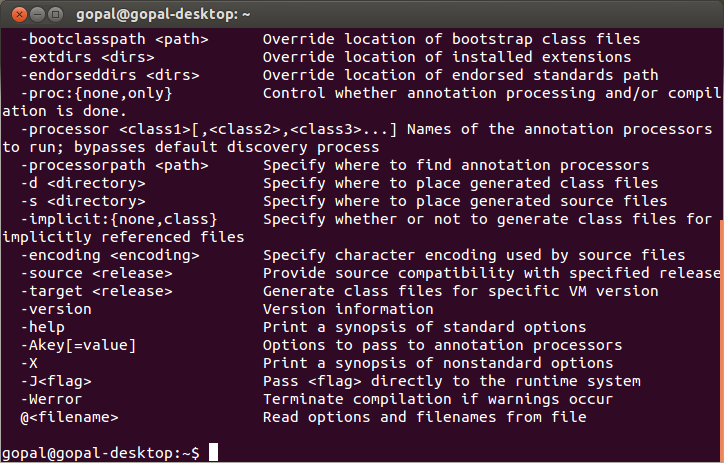Viewport: 724px width, 463px height.
Task: Minimize the terminal window
Action: pyautogui.click(x=37, y=15)
